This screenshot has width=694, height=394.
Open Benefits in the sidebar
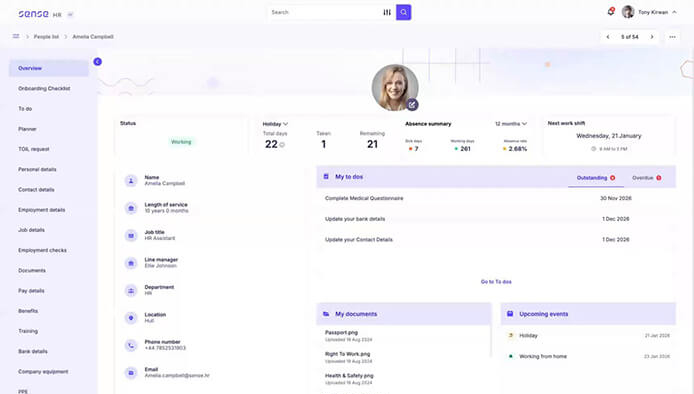(x=28, y=311)
